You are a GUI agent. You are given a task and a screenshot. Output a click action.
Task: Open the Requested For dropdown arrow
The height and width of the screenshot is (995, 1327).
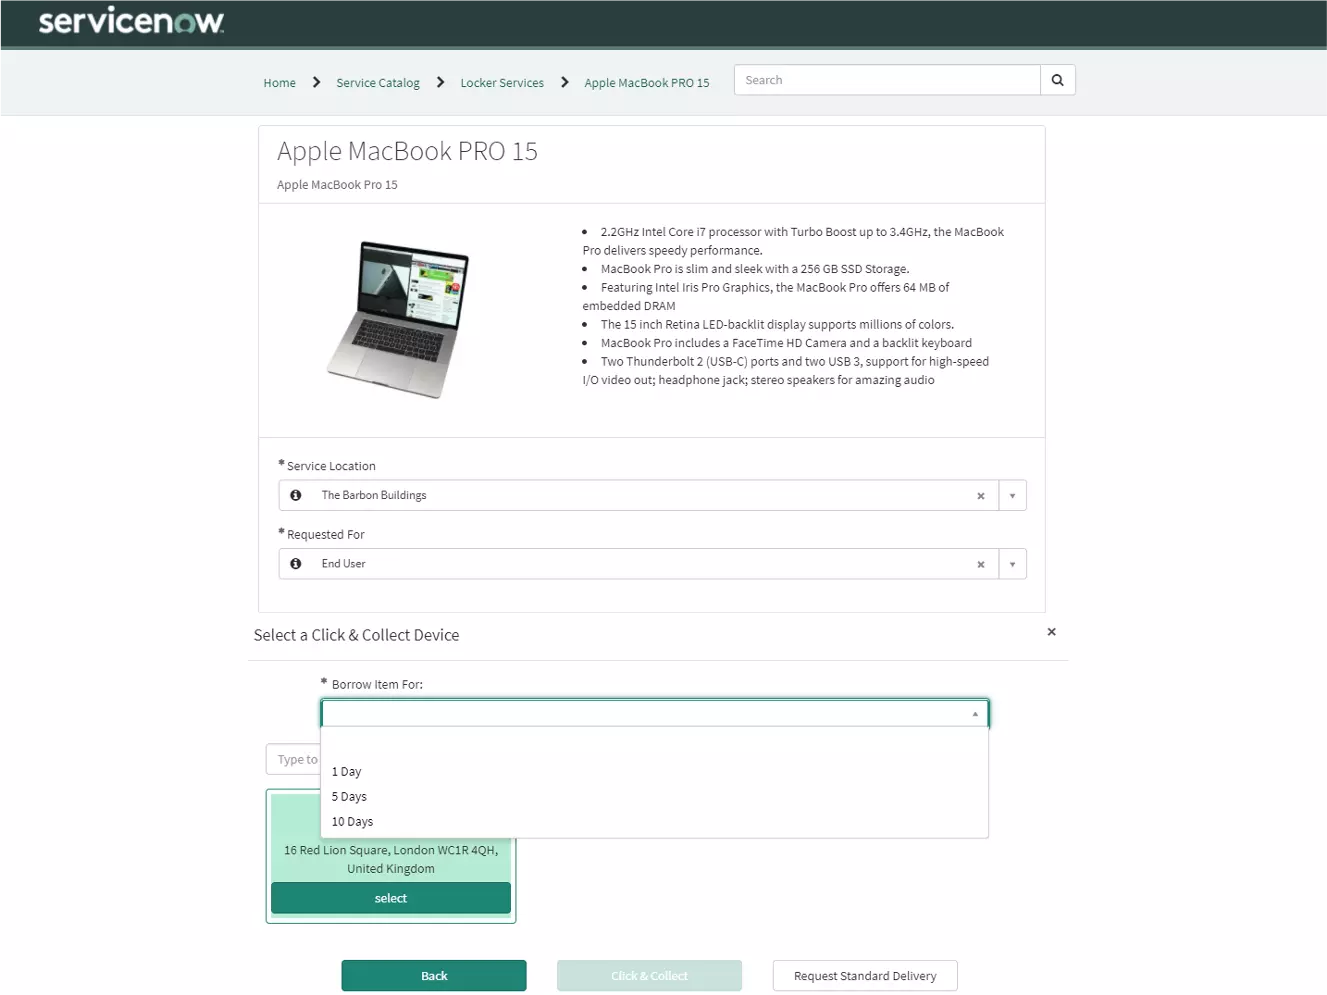point(1012,565)
